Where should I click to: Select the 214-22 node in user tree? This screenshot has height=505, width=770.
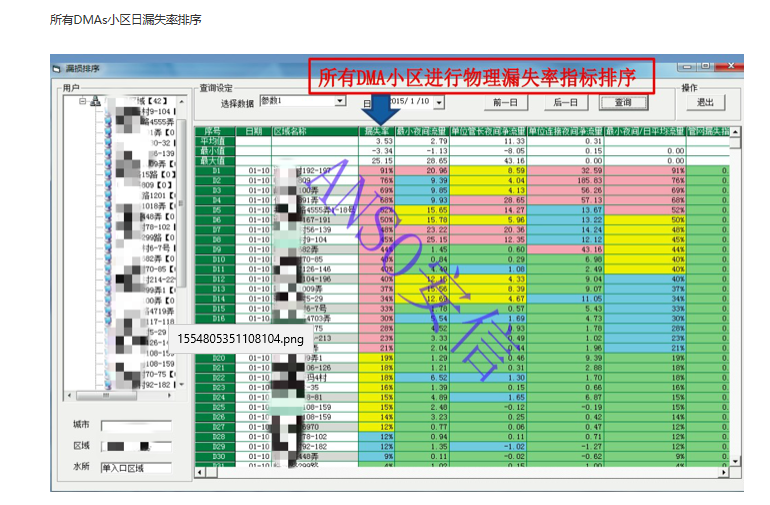[x=160, y=280]
